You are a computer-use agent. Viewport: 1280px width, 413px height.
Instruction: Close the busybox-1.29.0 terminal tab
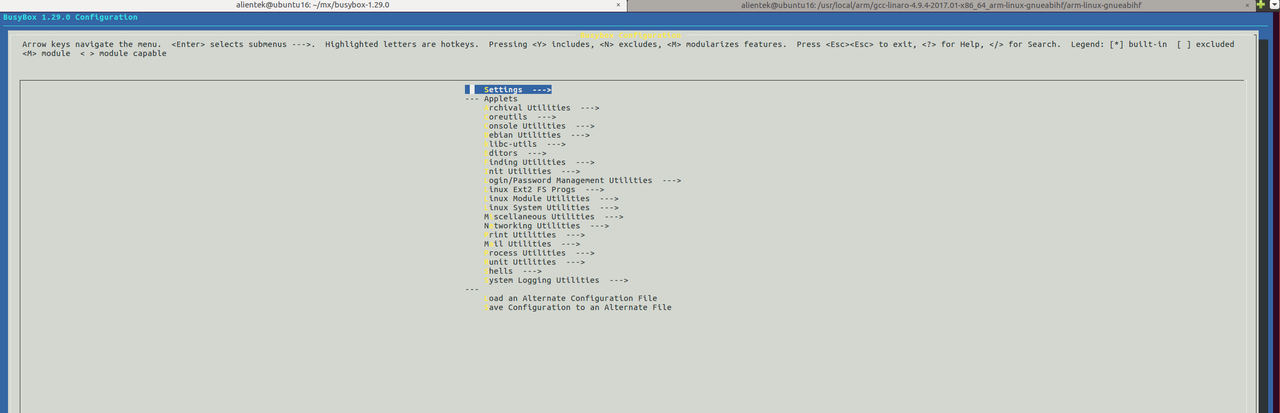coord(619,5)
